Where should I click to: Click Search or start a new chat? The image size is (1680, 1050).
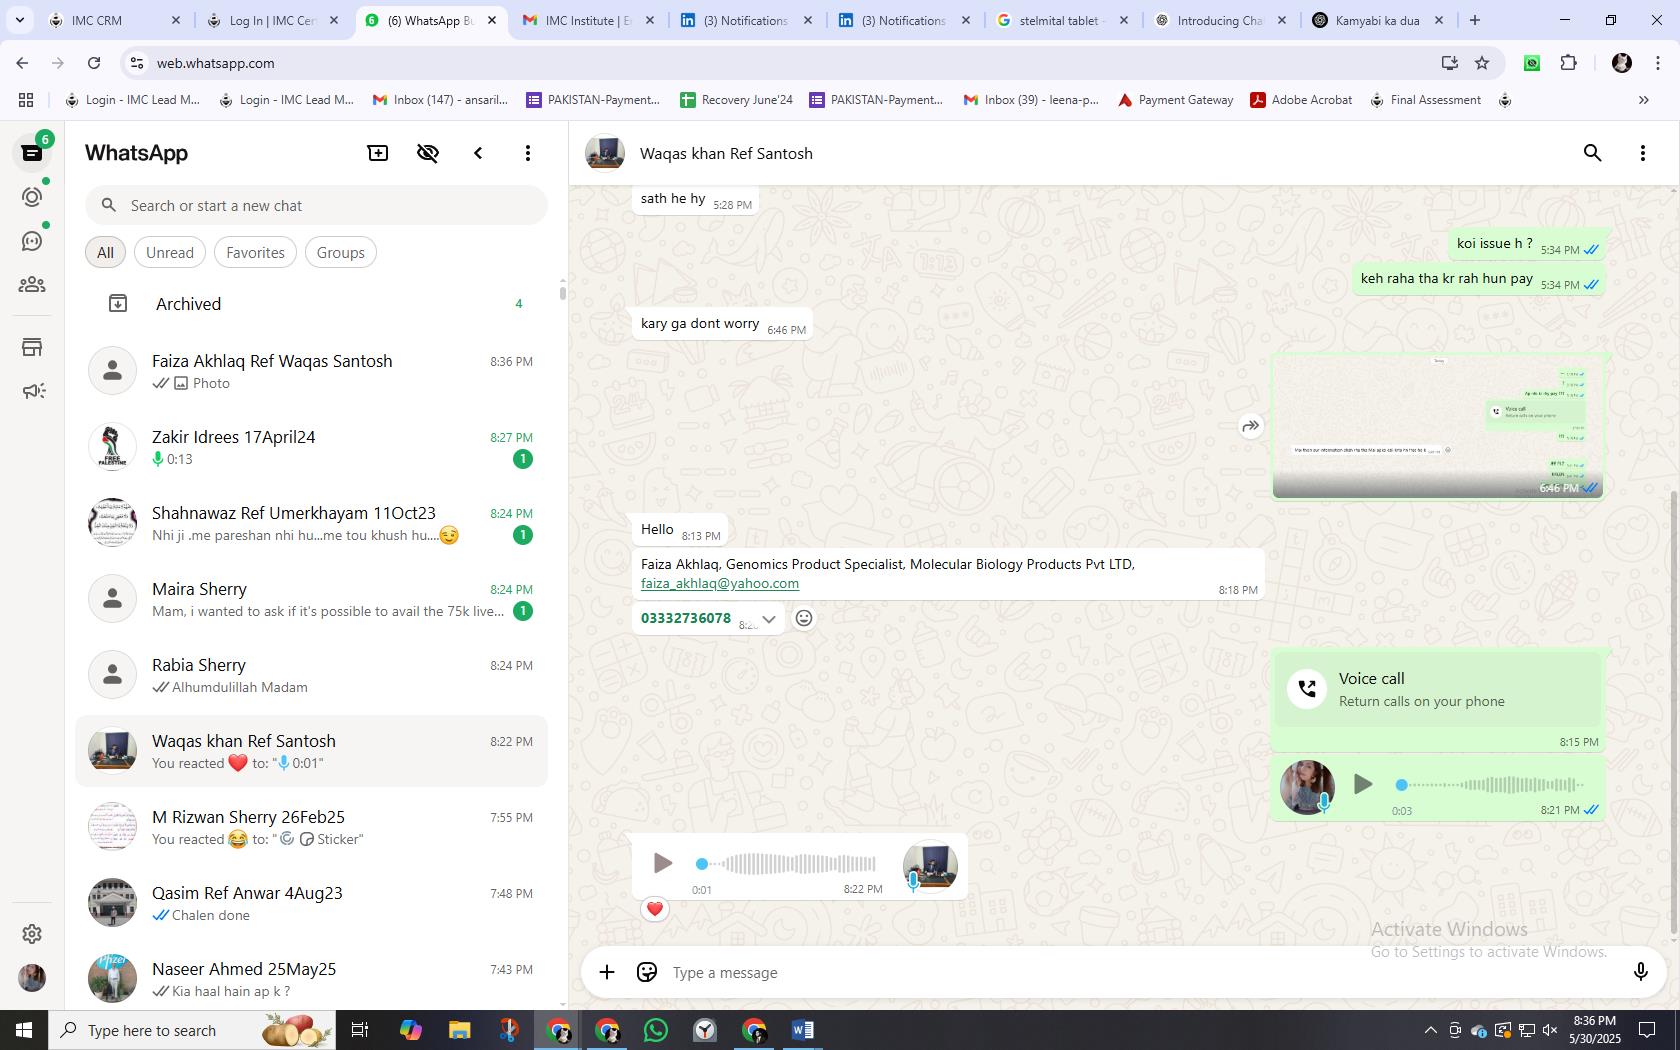(316, 206)
